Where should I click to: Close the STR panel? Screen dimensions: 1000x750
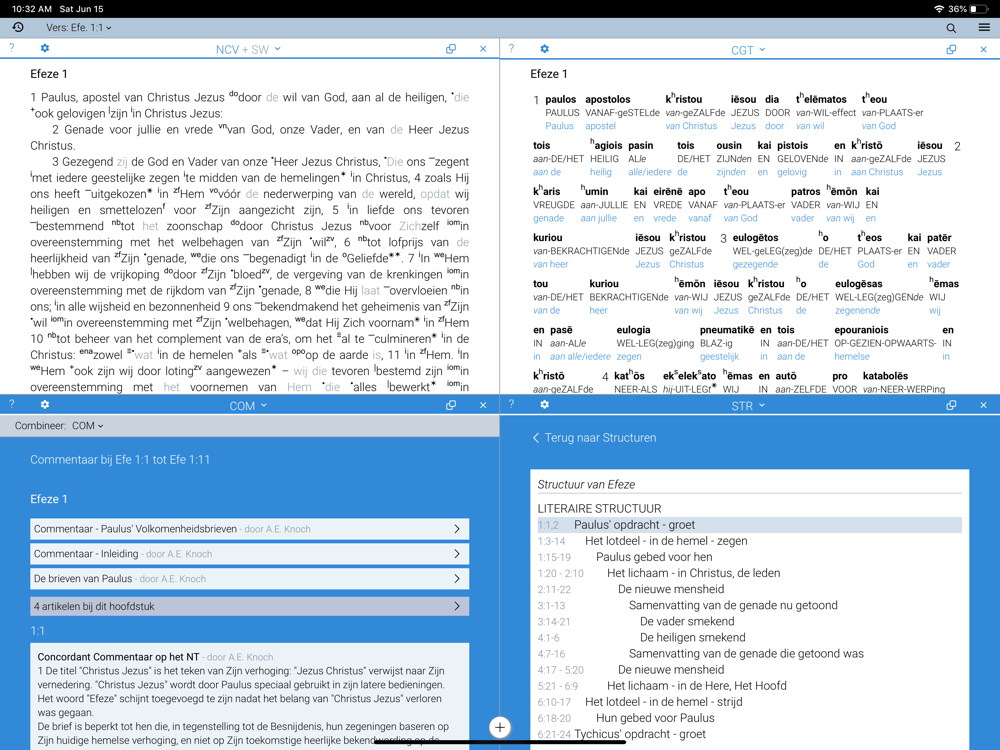tap(983, 405)
